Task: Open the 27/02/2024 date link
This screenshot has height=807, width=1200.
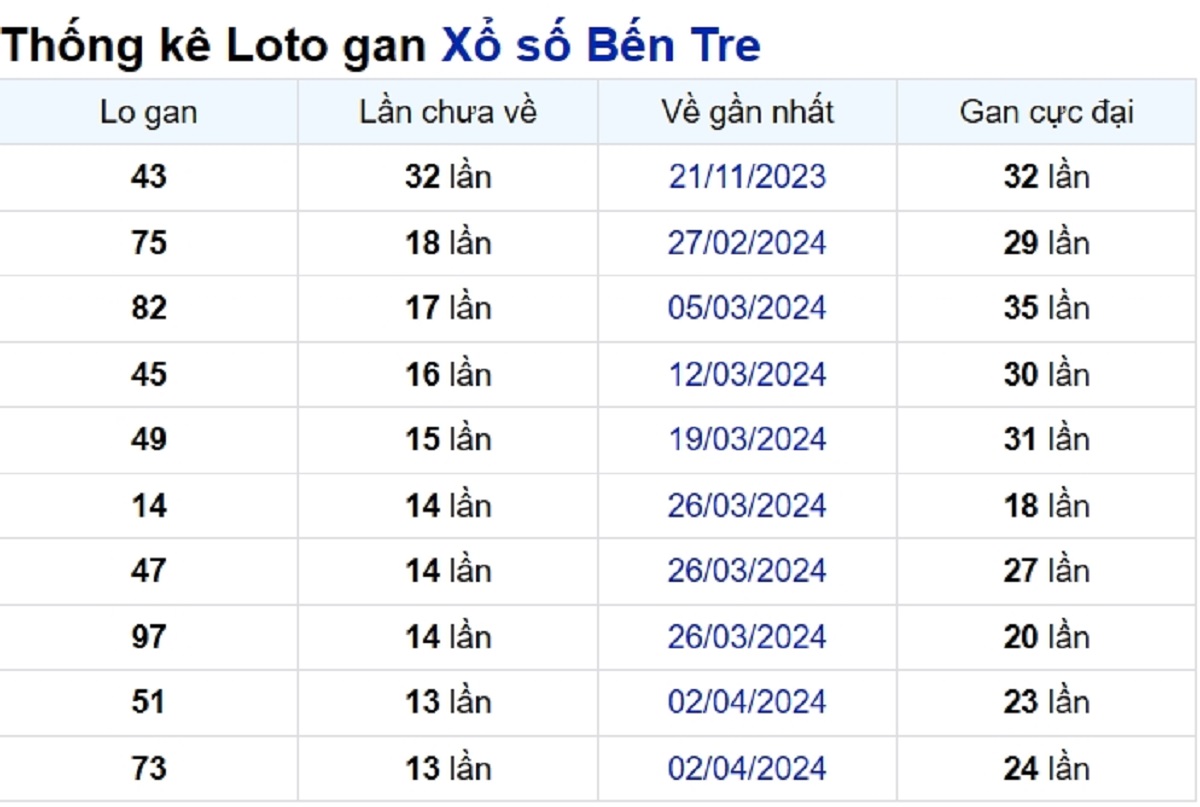Action: click(747, 243)
